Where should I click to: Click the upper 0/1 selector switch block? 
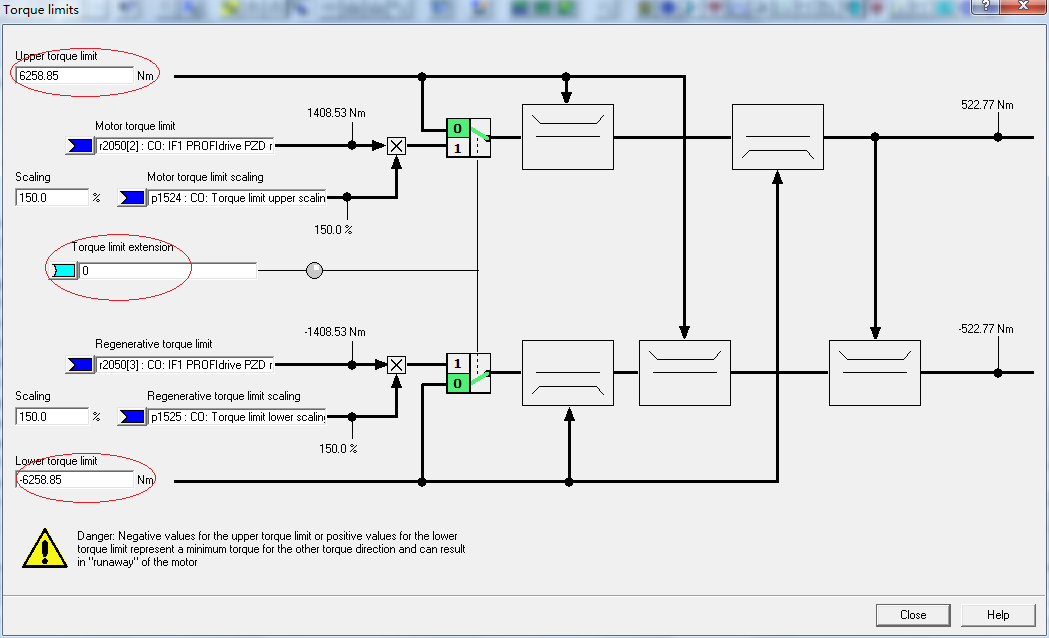[x=468, y=138]
